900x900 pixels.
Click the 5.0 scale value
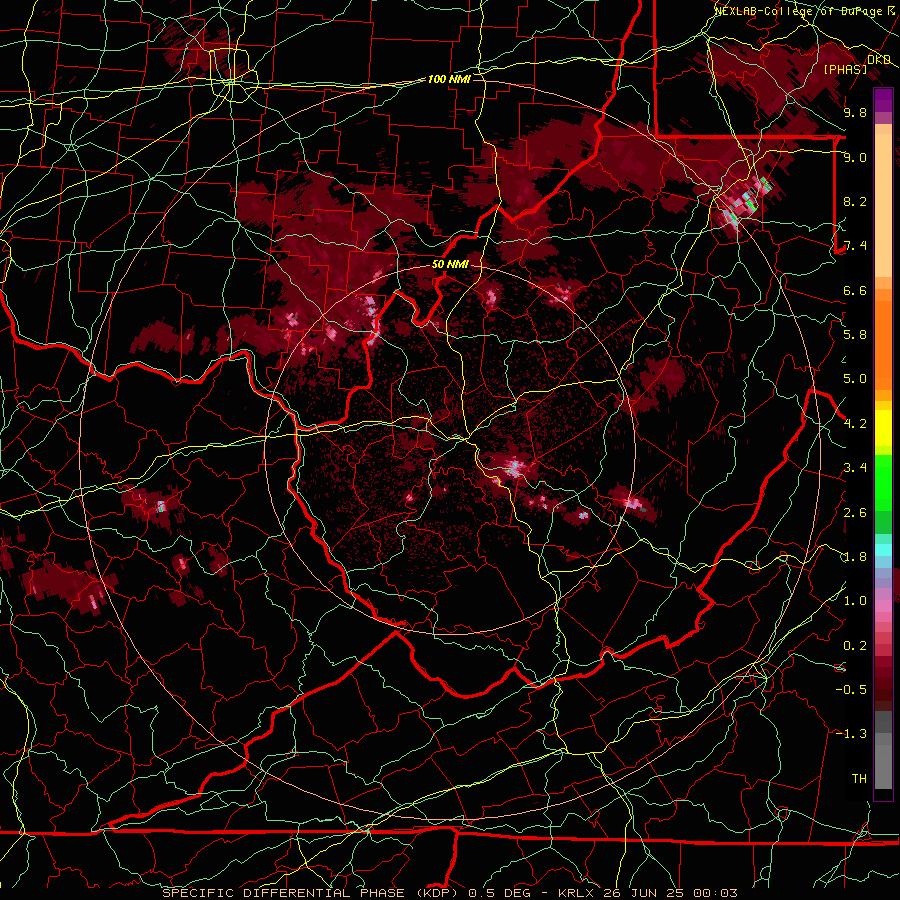point(855,379)
